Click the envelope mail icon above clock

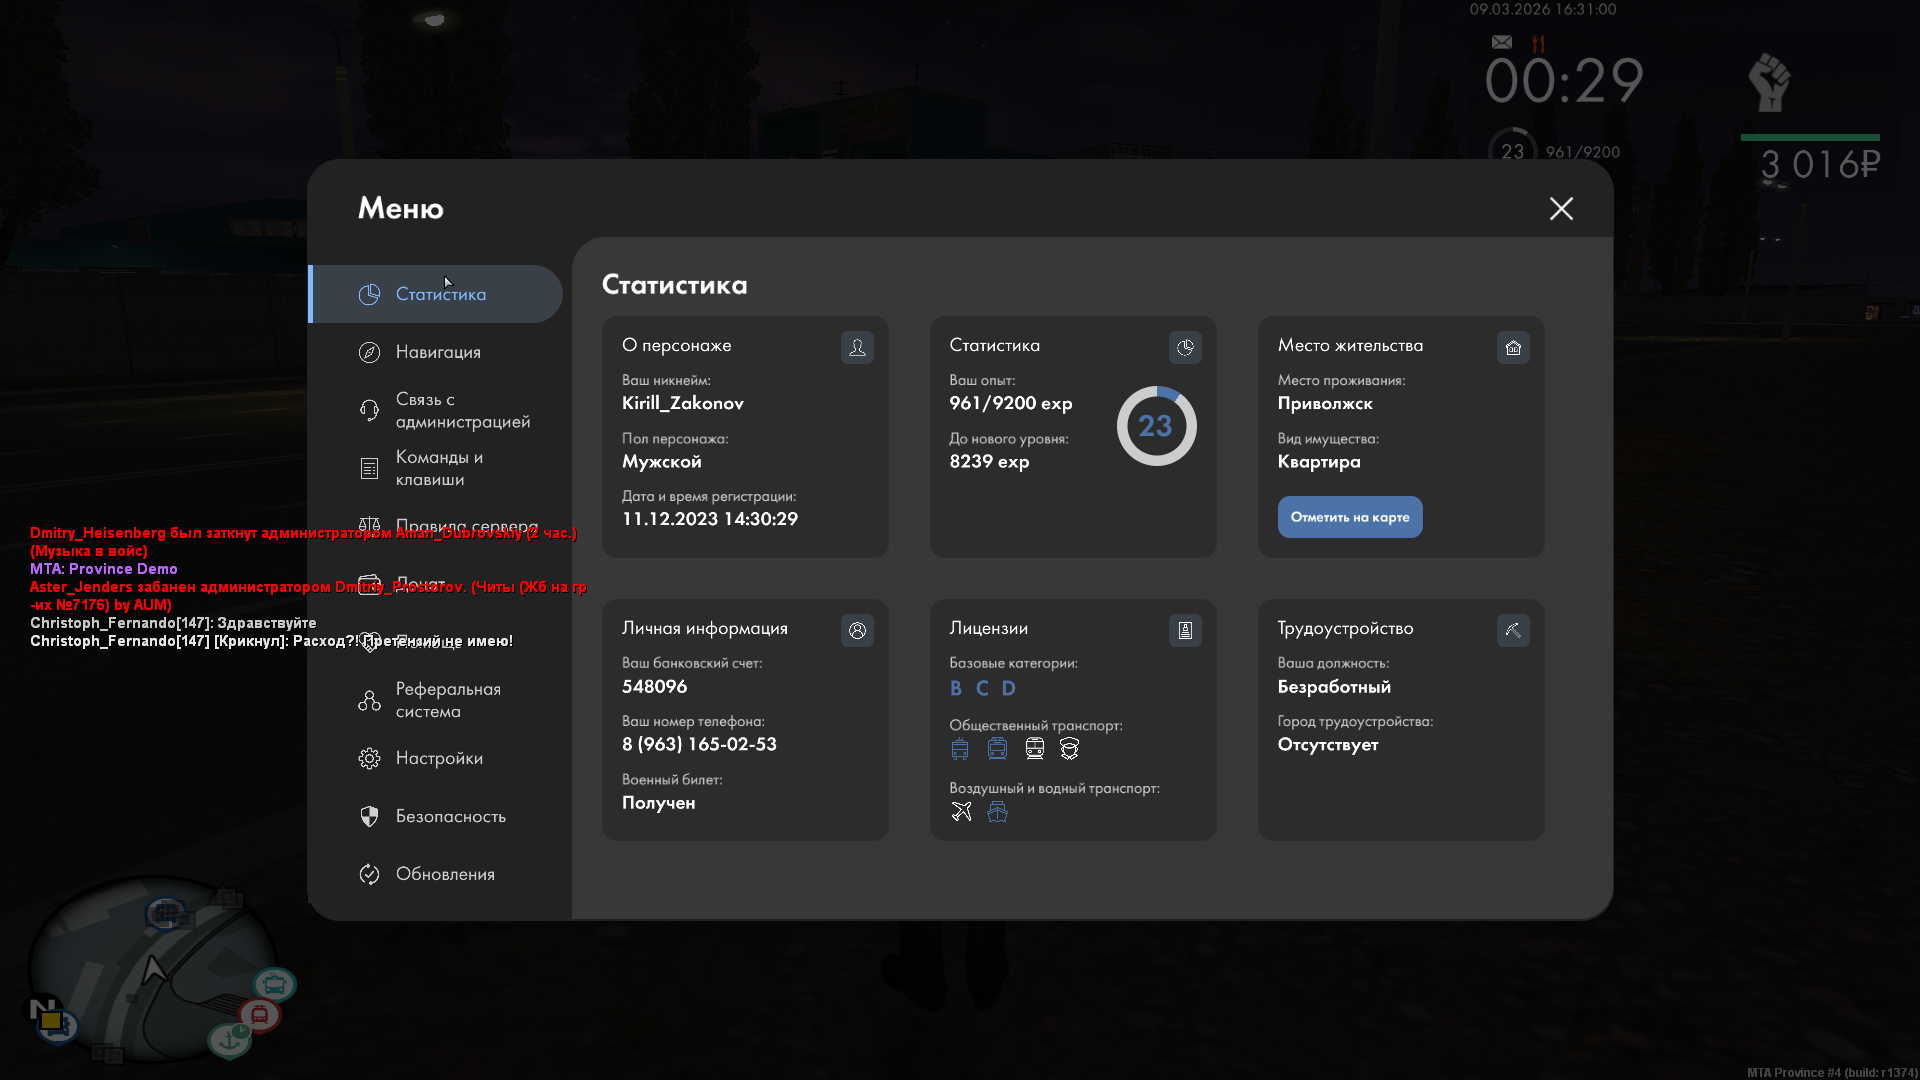click(x=1502, y=42)
